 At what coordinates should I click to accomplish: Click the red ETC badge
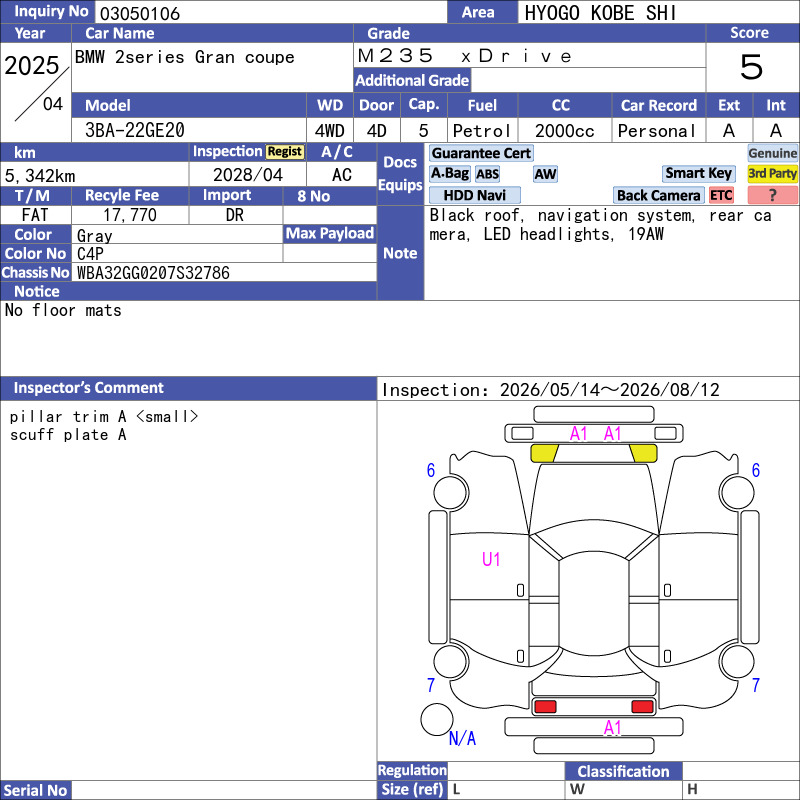pos(721,195)
